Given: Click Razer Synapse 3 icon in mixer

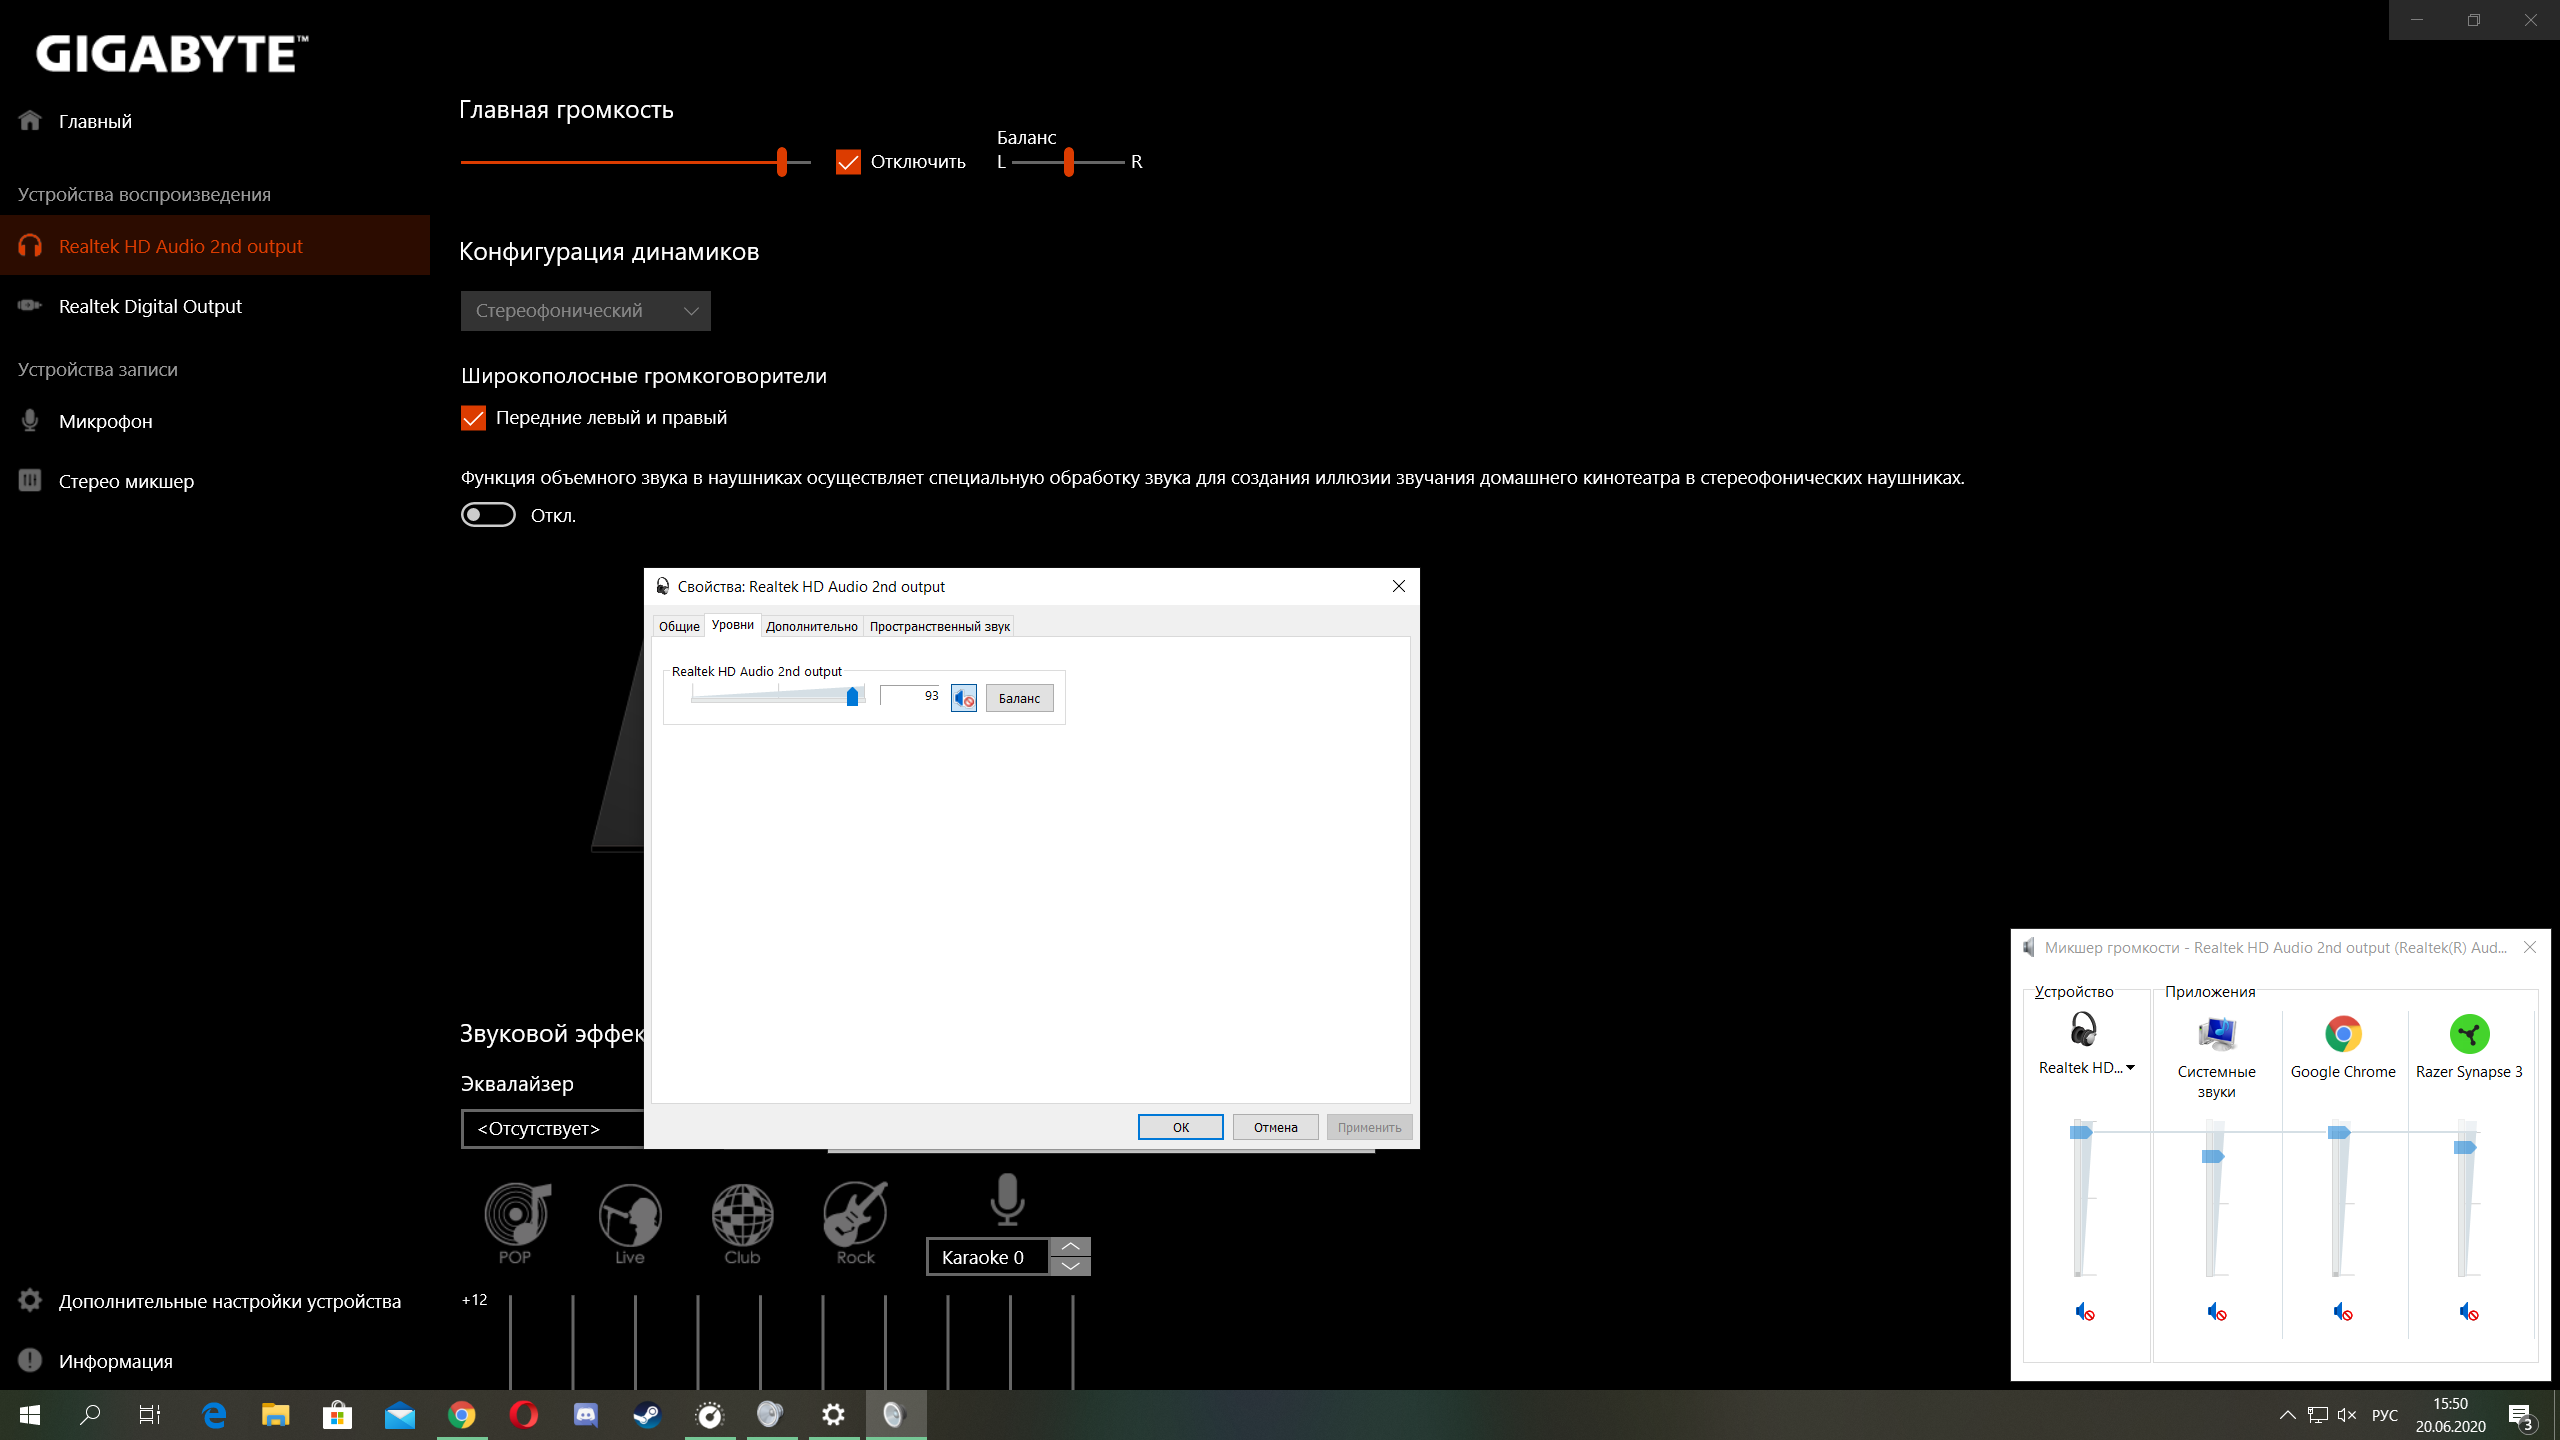Looking at the screenshot, I should (2469, 1034).
